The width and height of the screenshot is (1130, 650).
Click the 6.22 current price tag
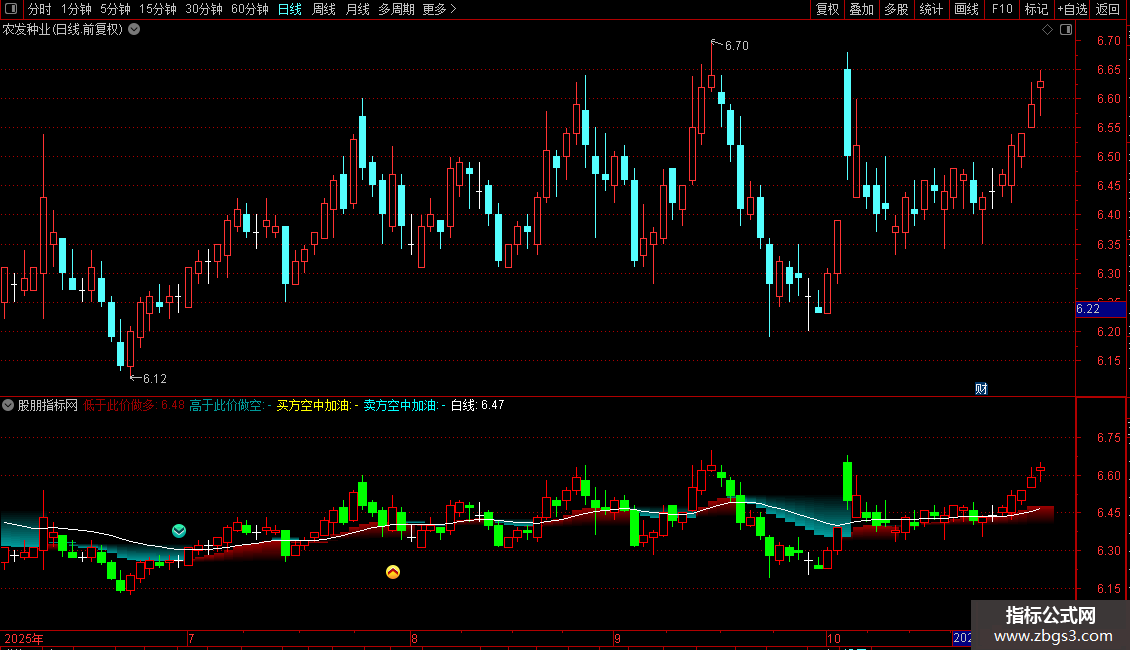[1100, 309]
